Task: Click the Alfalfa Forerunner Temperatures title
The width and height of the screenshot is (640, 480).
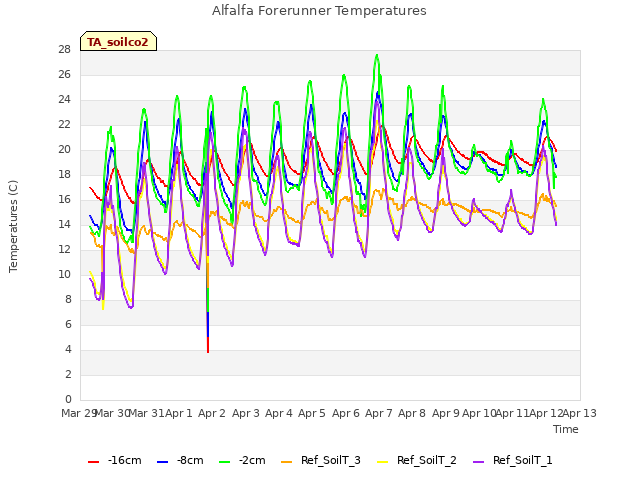Action: [x=319, y=11]
